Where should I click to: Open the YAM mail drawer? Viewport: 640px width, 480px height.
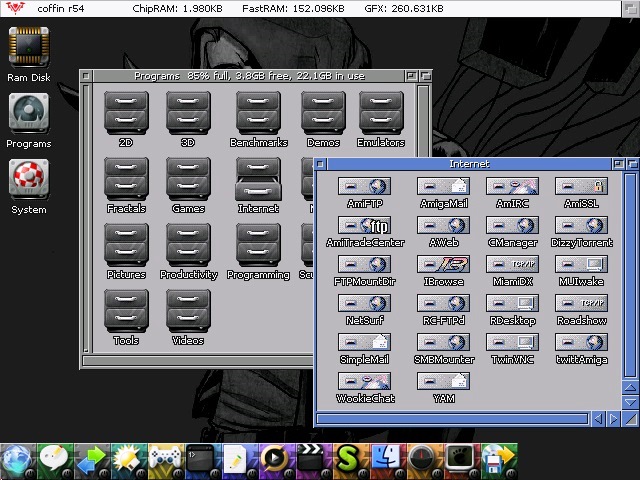coord(444,381)
